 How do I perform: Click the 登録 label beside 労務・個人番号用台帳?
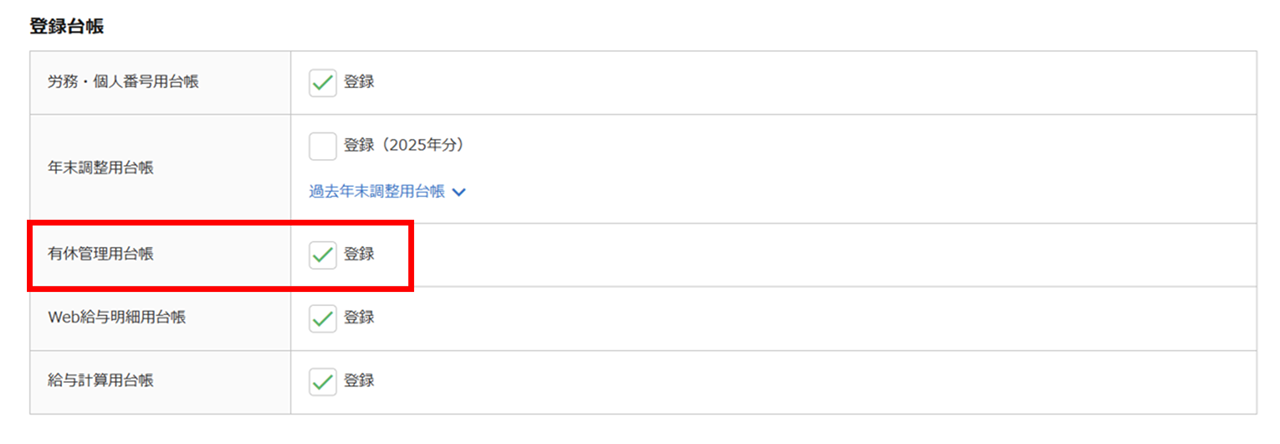pyautogui.click(x=359, y=83)
